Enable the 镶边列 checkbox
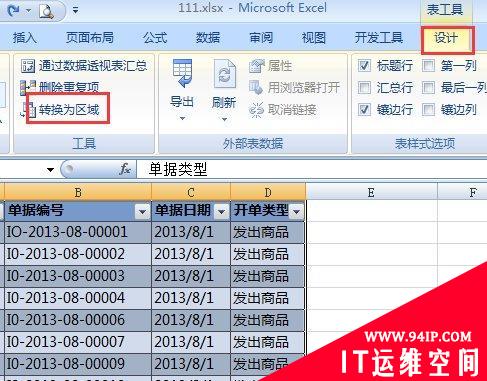The height and width of the screenshot is (381, 487). 428,109
